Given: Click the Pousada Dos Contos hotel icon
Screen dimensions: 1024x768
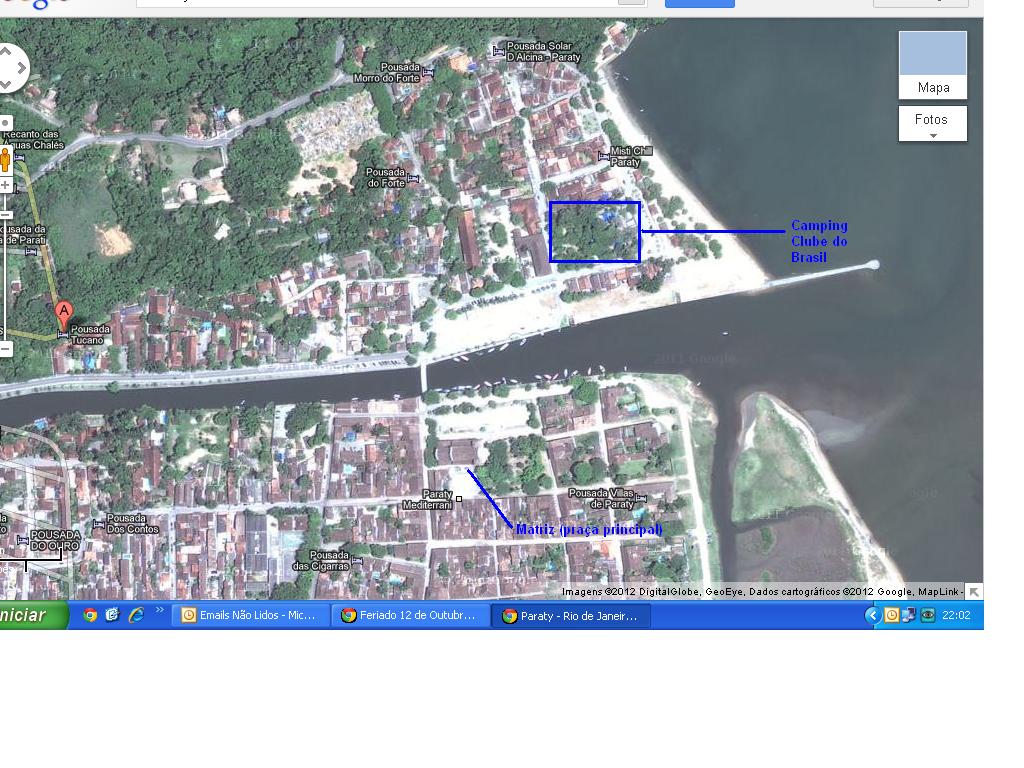Looking at the screenshot, I should 98,524.
